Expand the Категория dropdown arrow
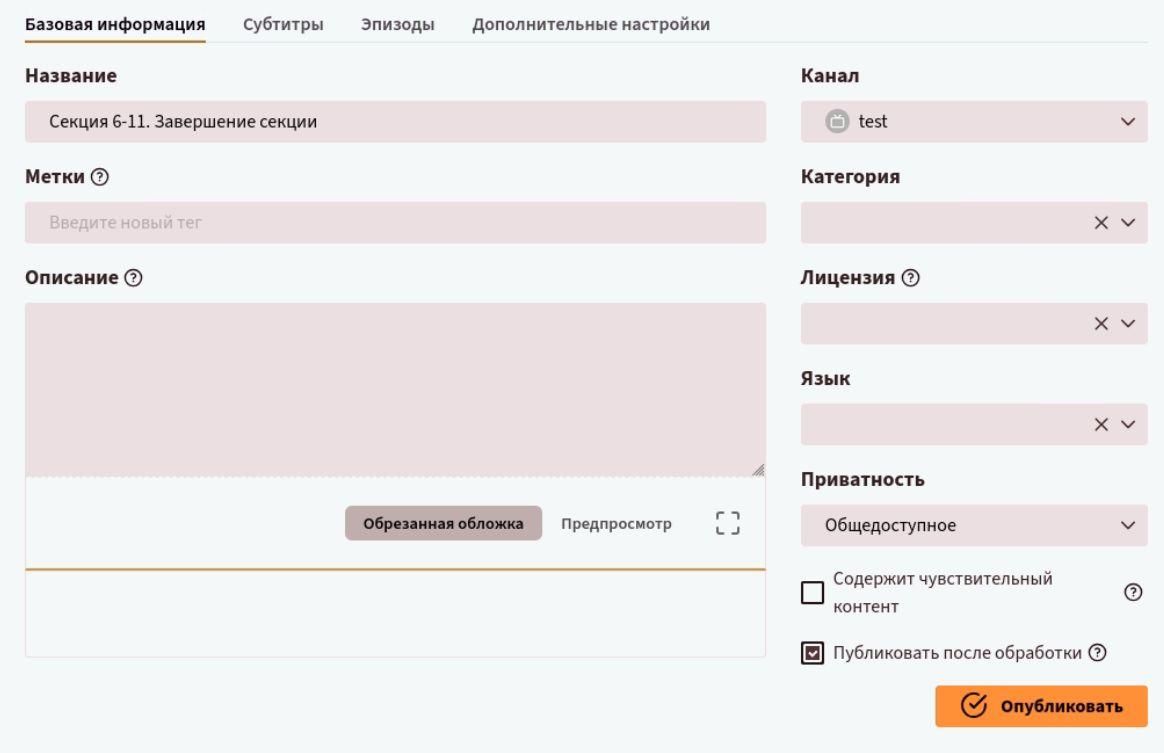The image size is (1164, 753). coord(1129,223)
